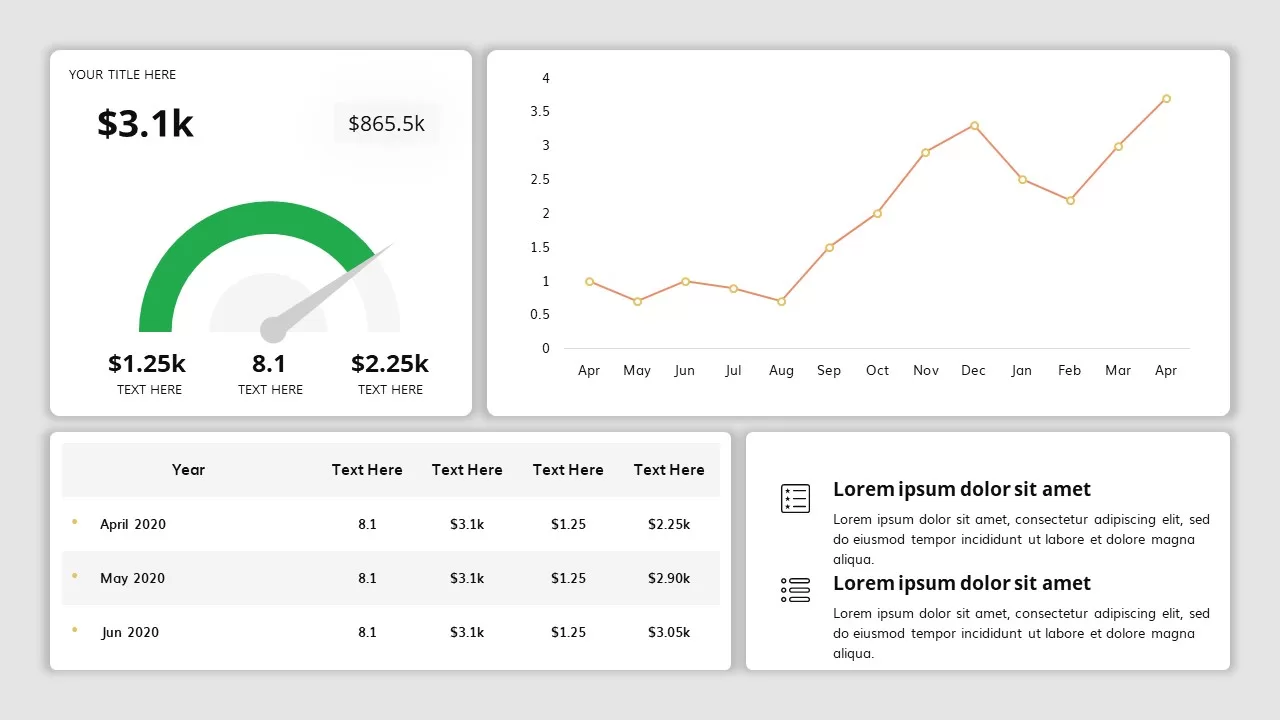Click the $3.05k cell in Jun row

[x=669, y=632]
